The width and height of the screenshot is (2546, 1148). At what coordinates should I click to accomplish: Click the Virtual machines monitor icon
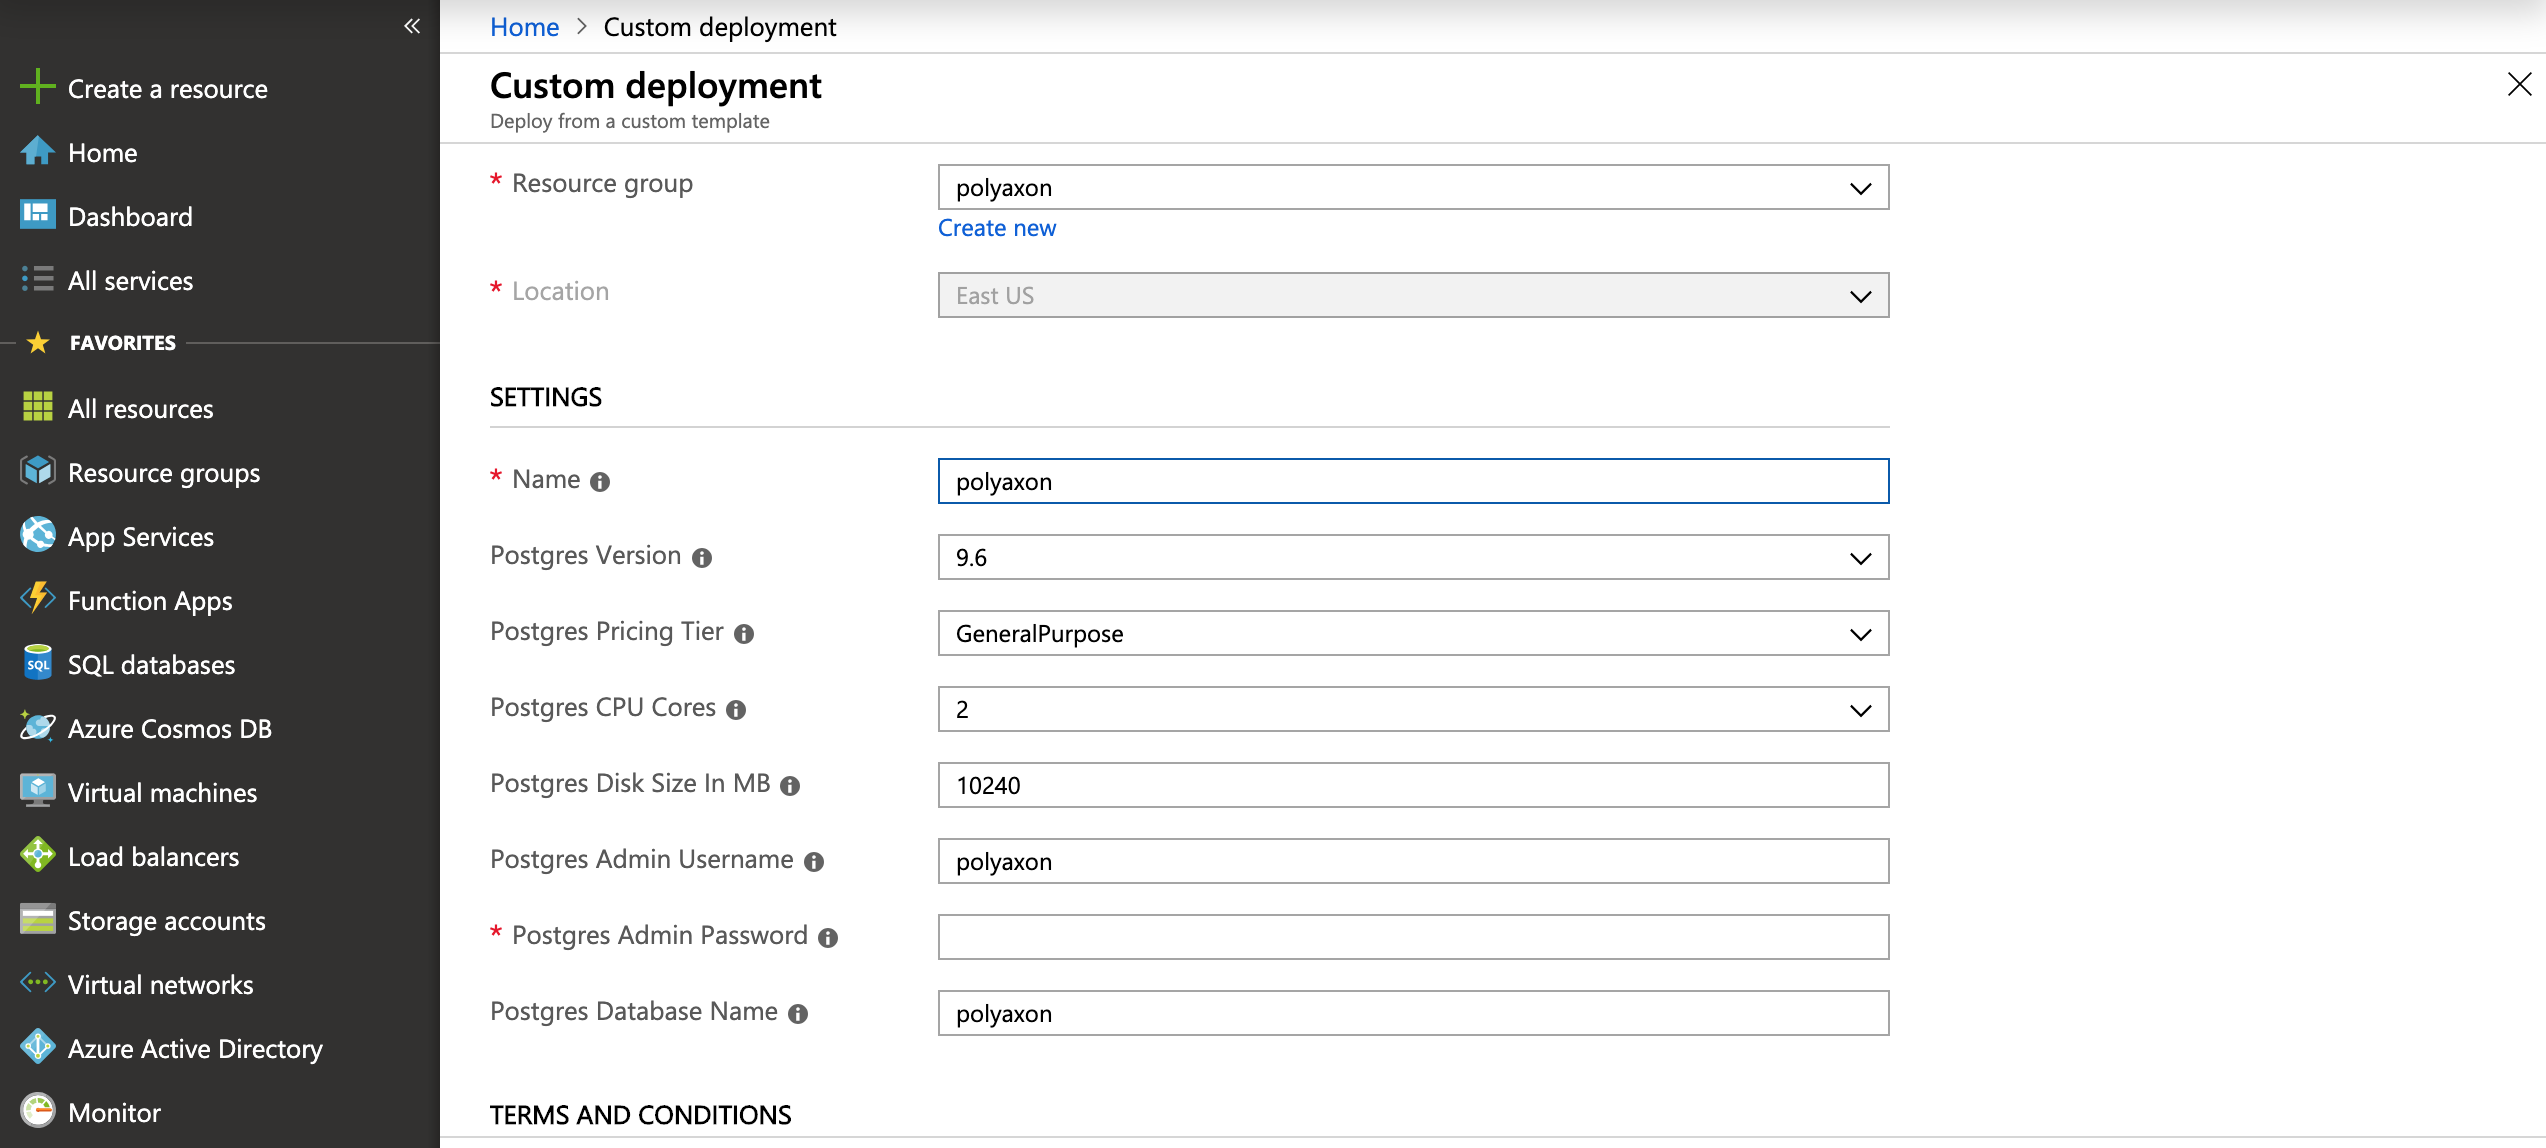click(x=38, y=791)
